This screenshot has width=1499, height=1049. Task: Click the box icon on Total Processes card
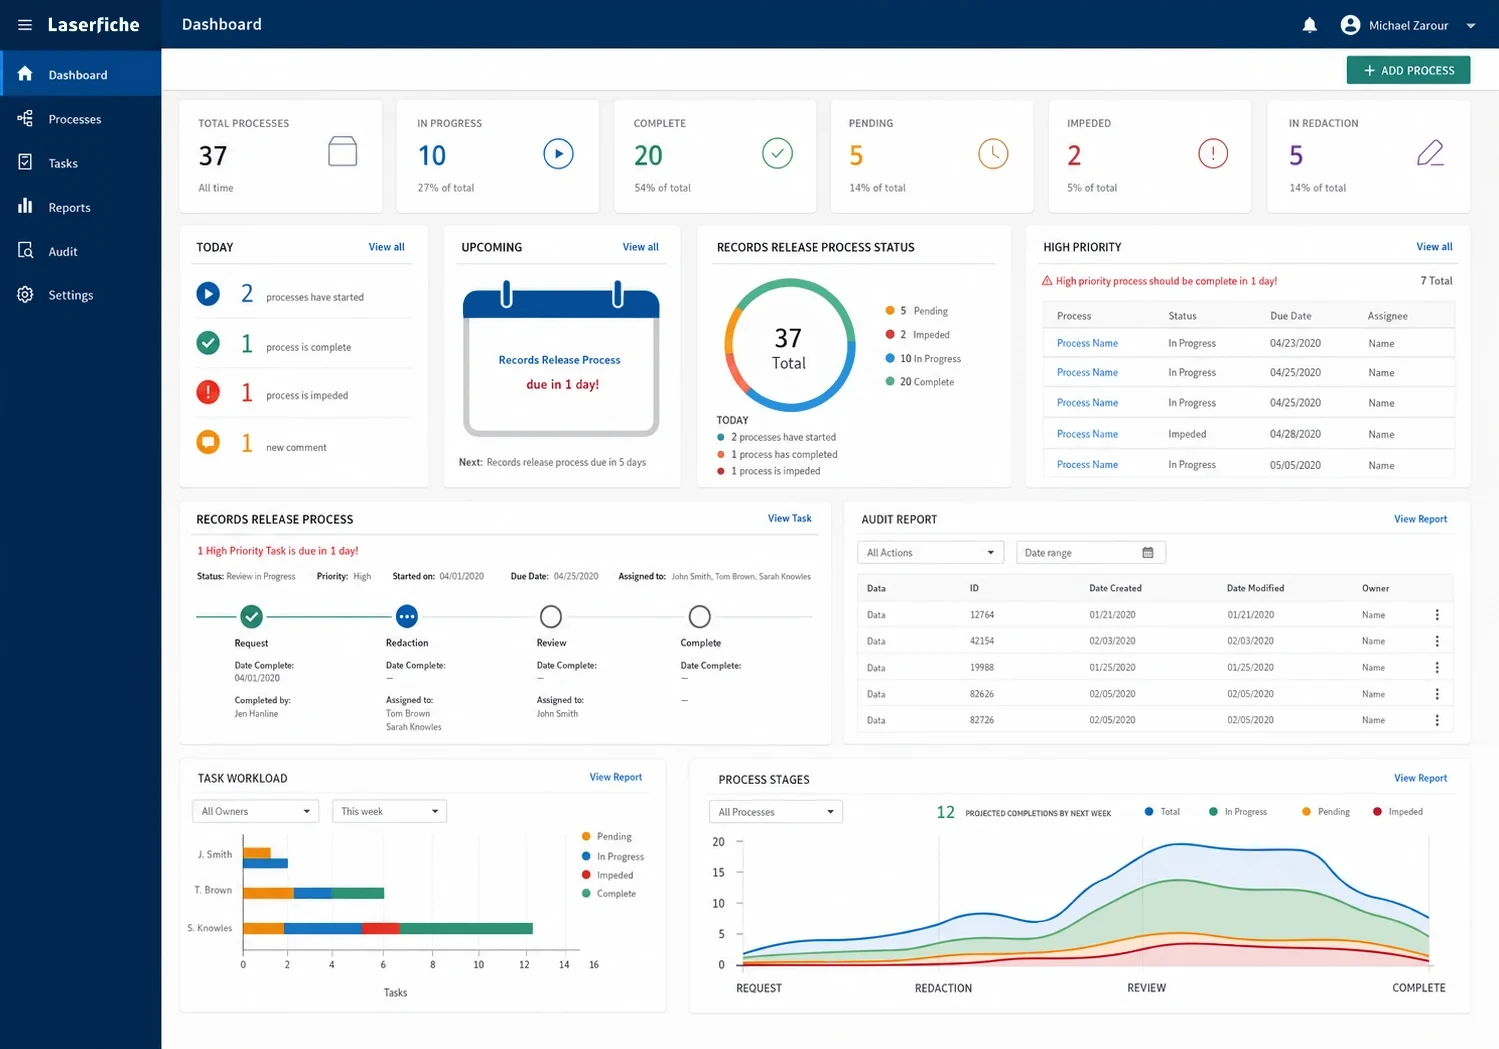tap(342, 151)
